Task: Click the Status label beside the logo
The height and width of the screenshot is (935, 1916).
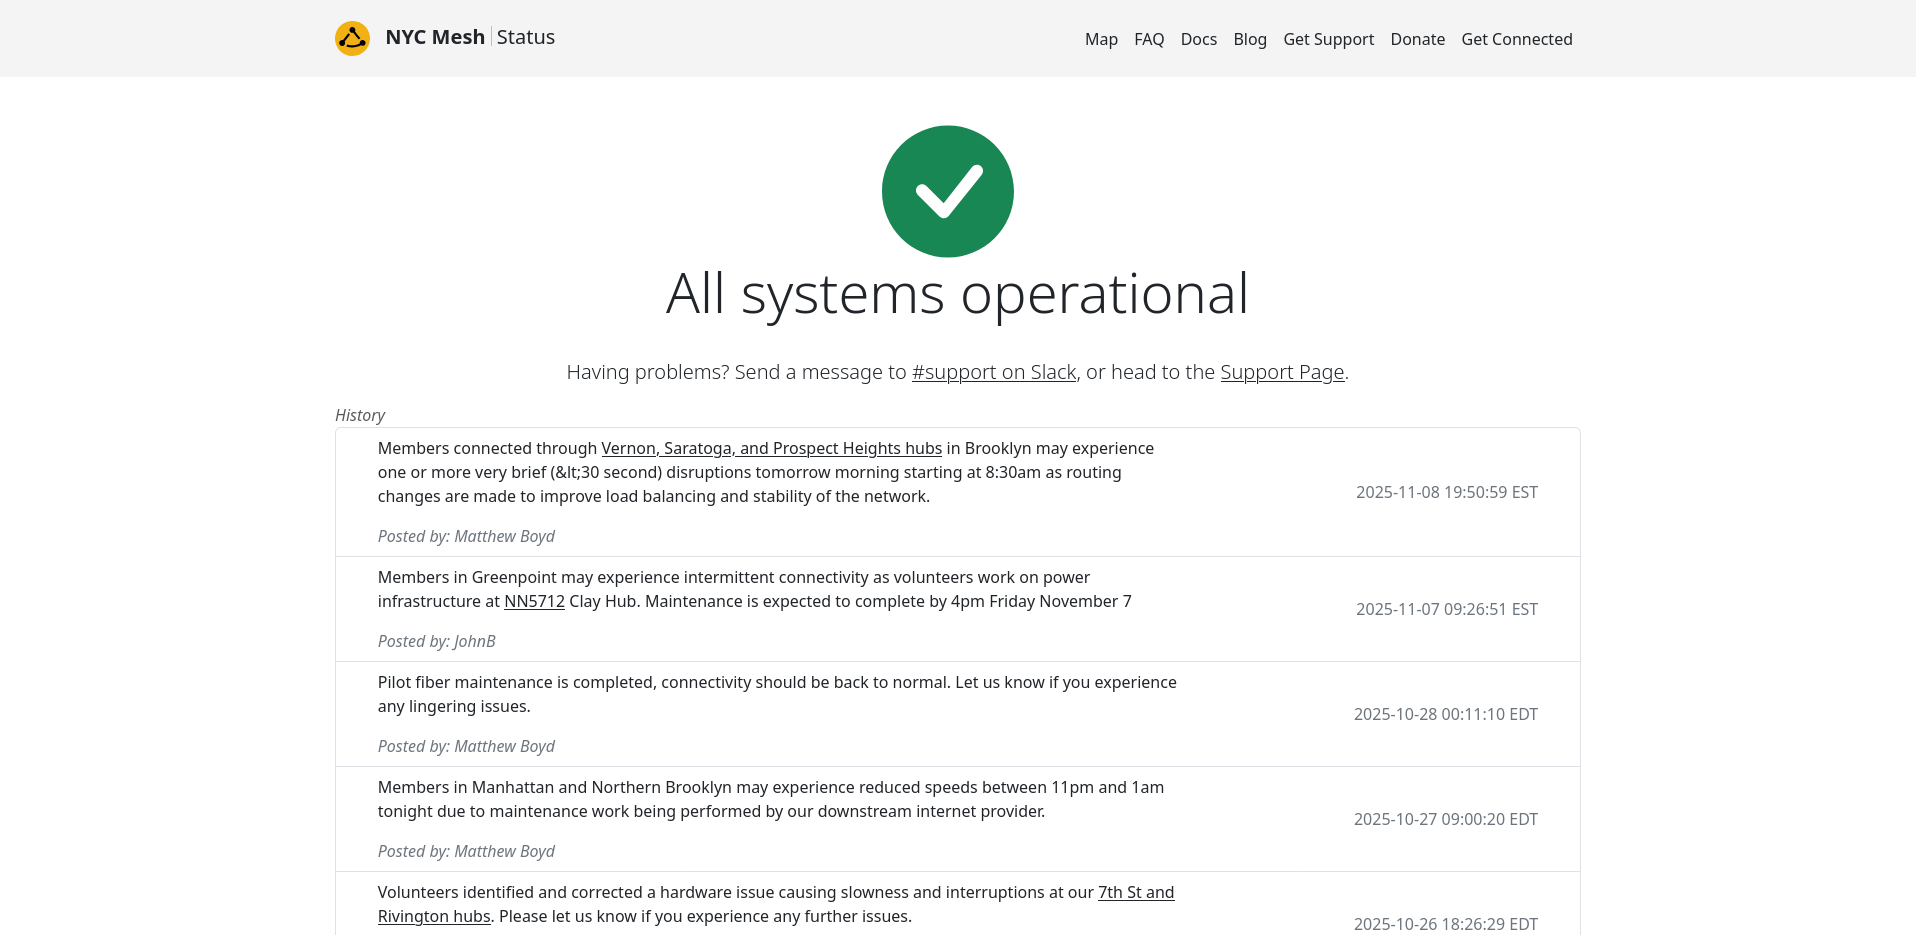Action: point(525,37)
